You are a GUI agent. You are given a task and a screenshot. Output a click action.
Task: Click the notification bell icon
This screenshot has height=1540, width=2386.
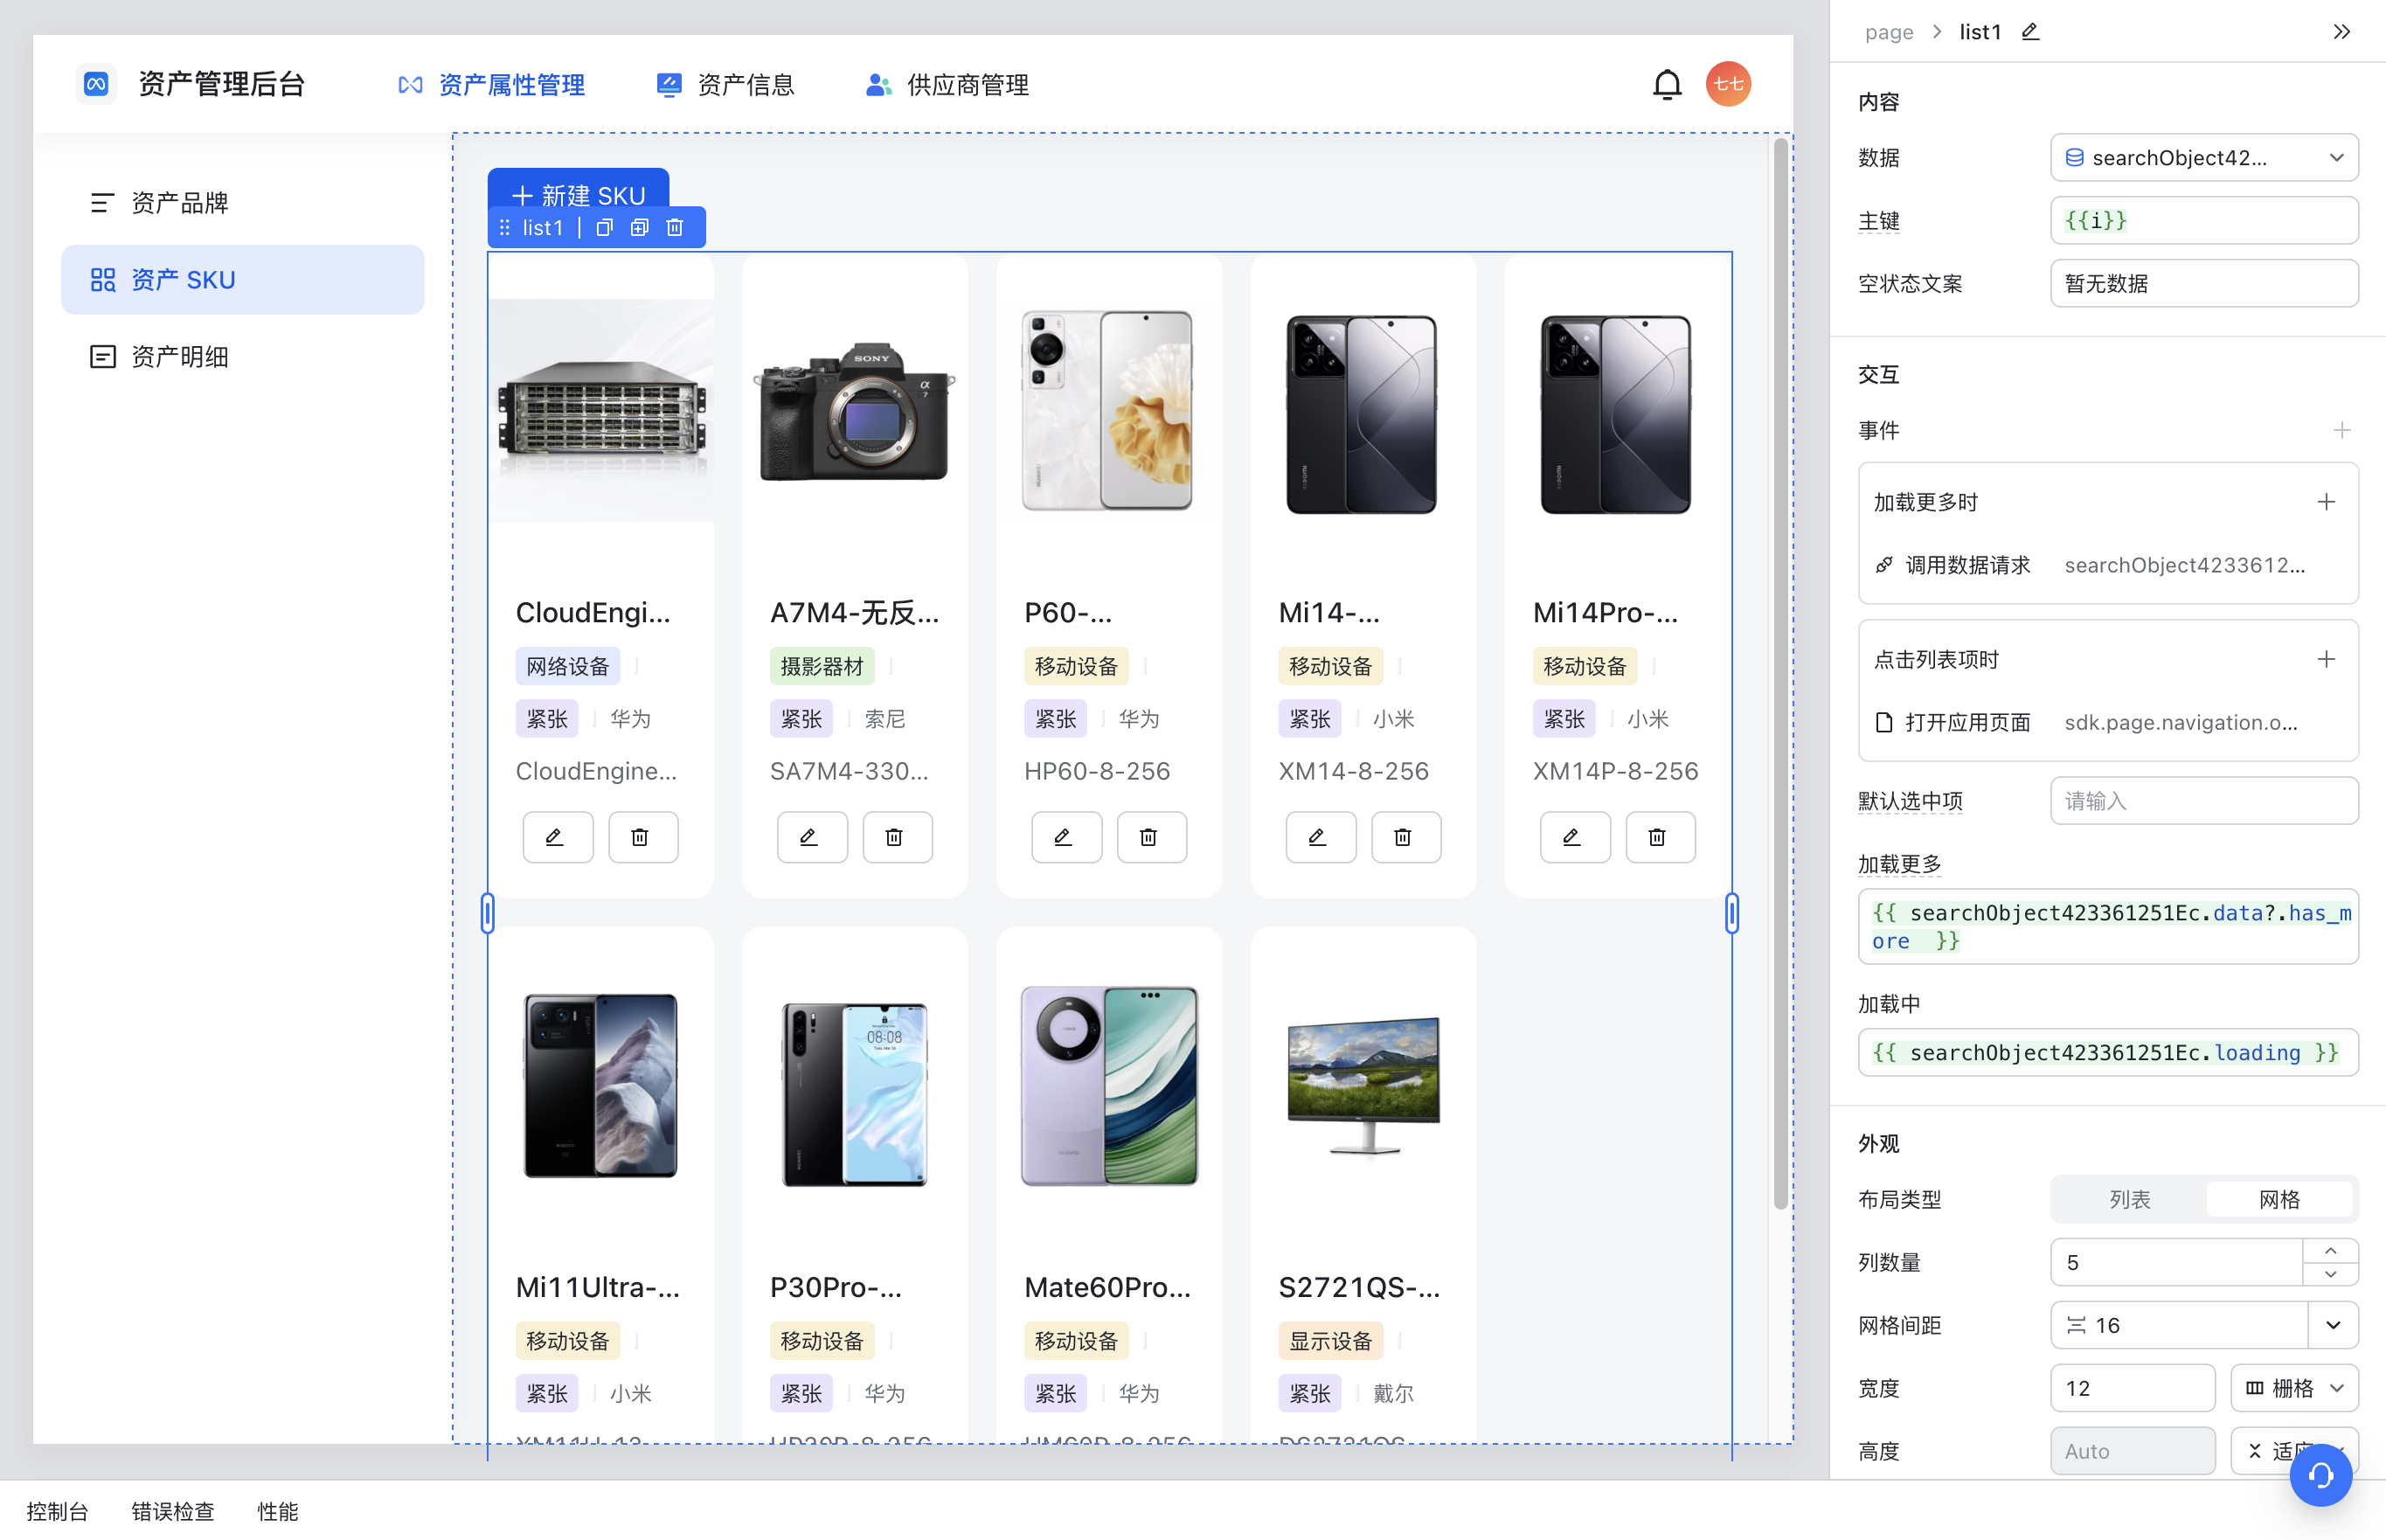coord(1666,85)
